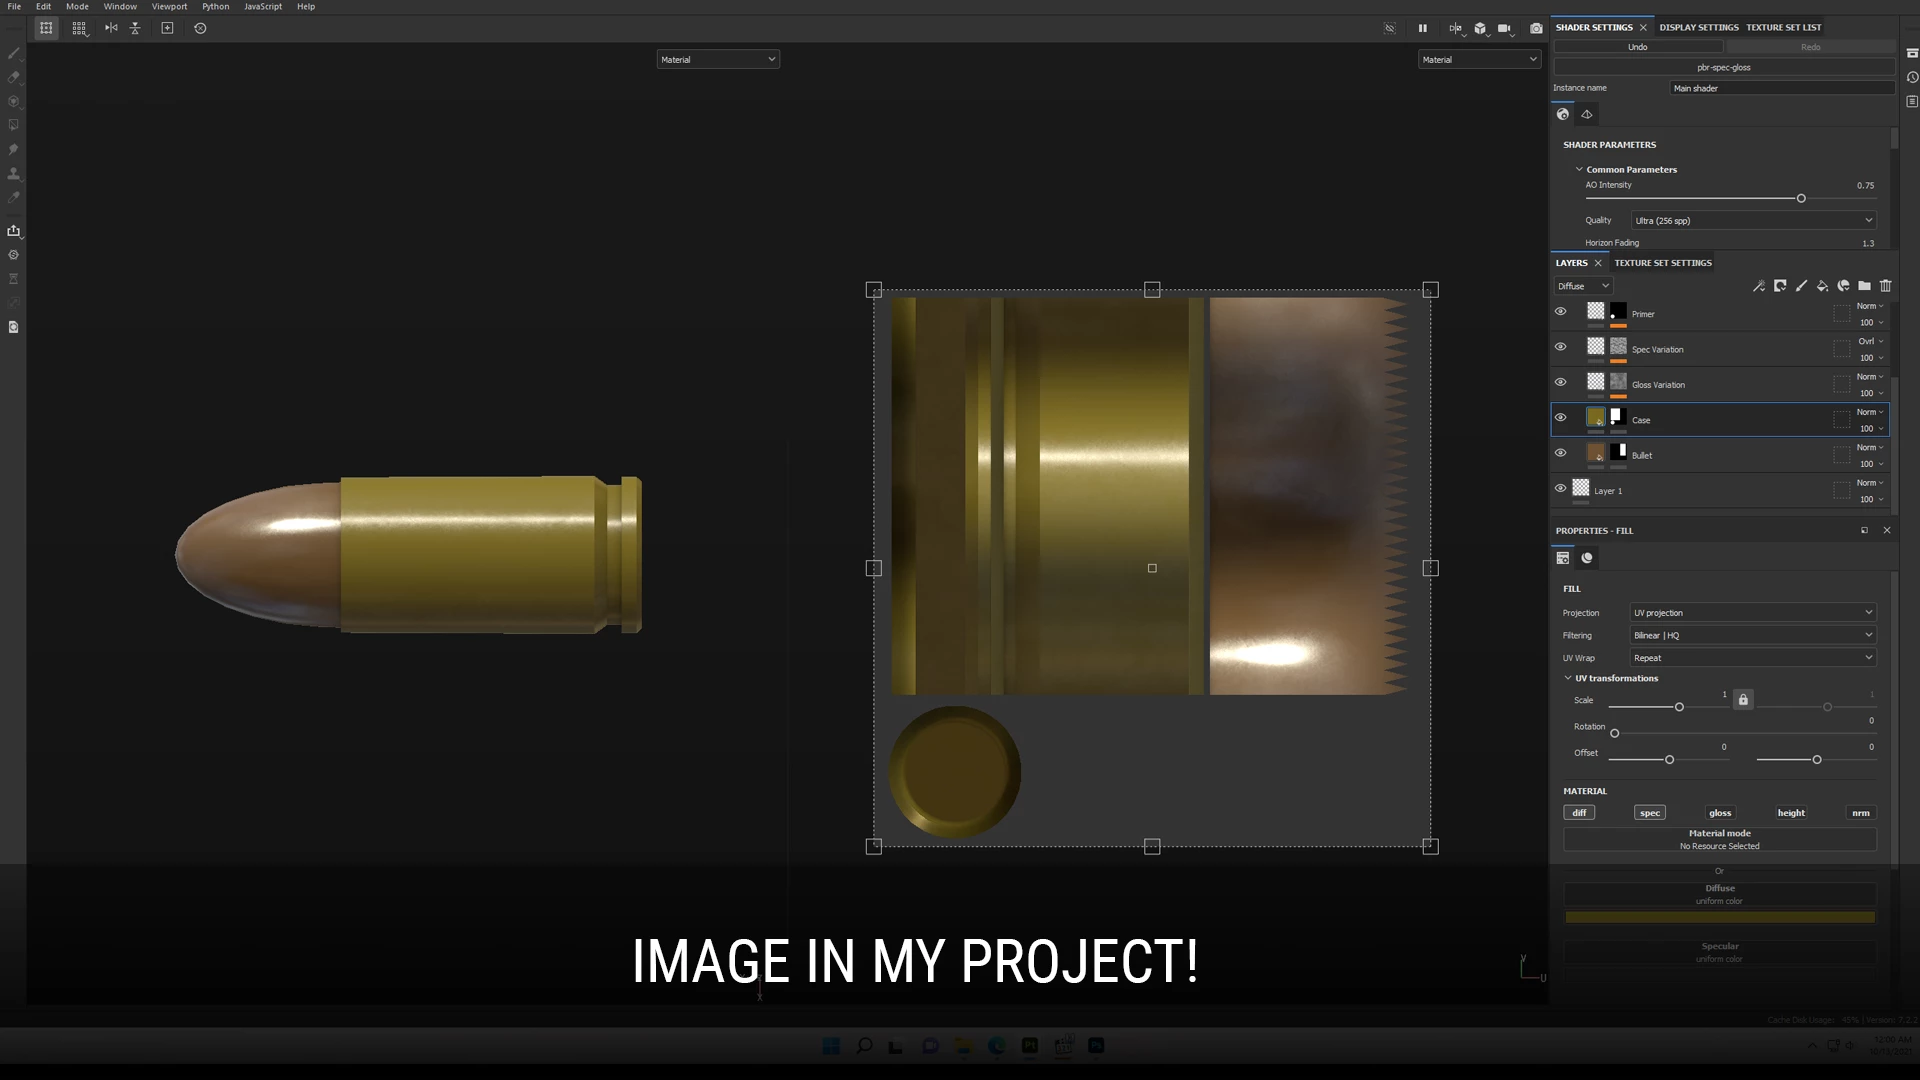Image resolution: width=1920 pixels, height=1080 pixels.
Task: Add a fill layer with the bucket icon
Action: [x=1822, y=286]
